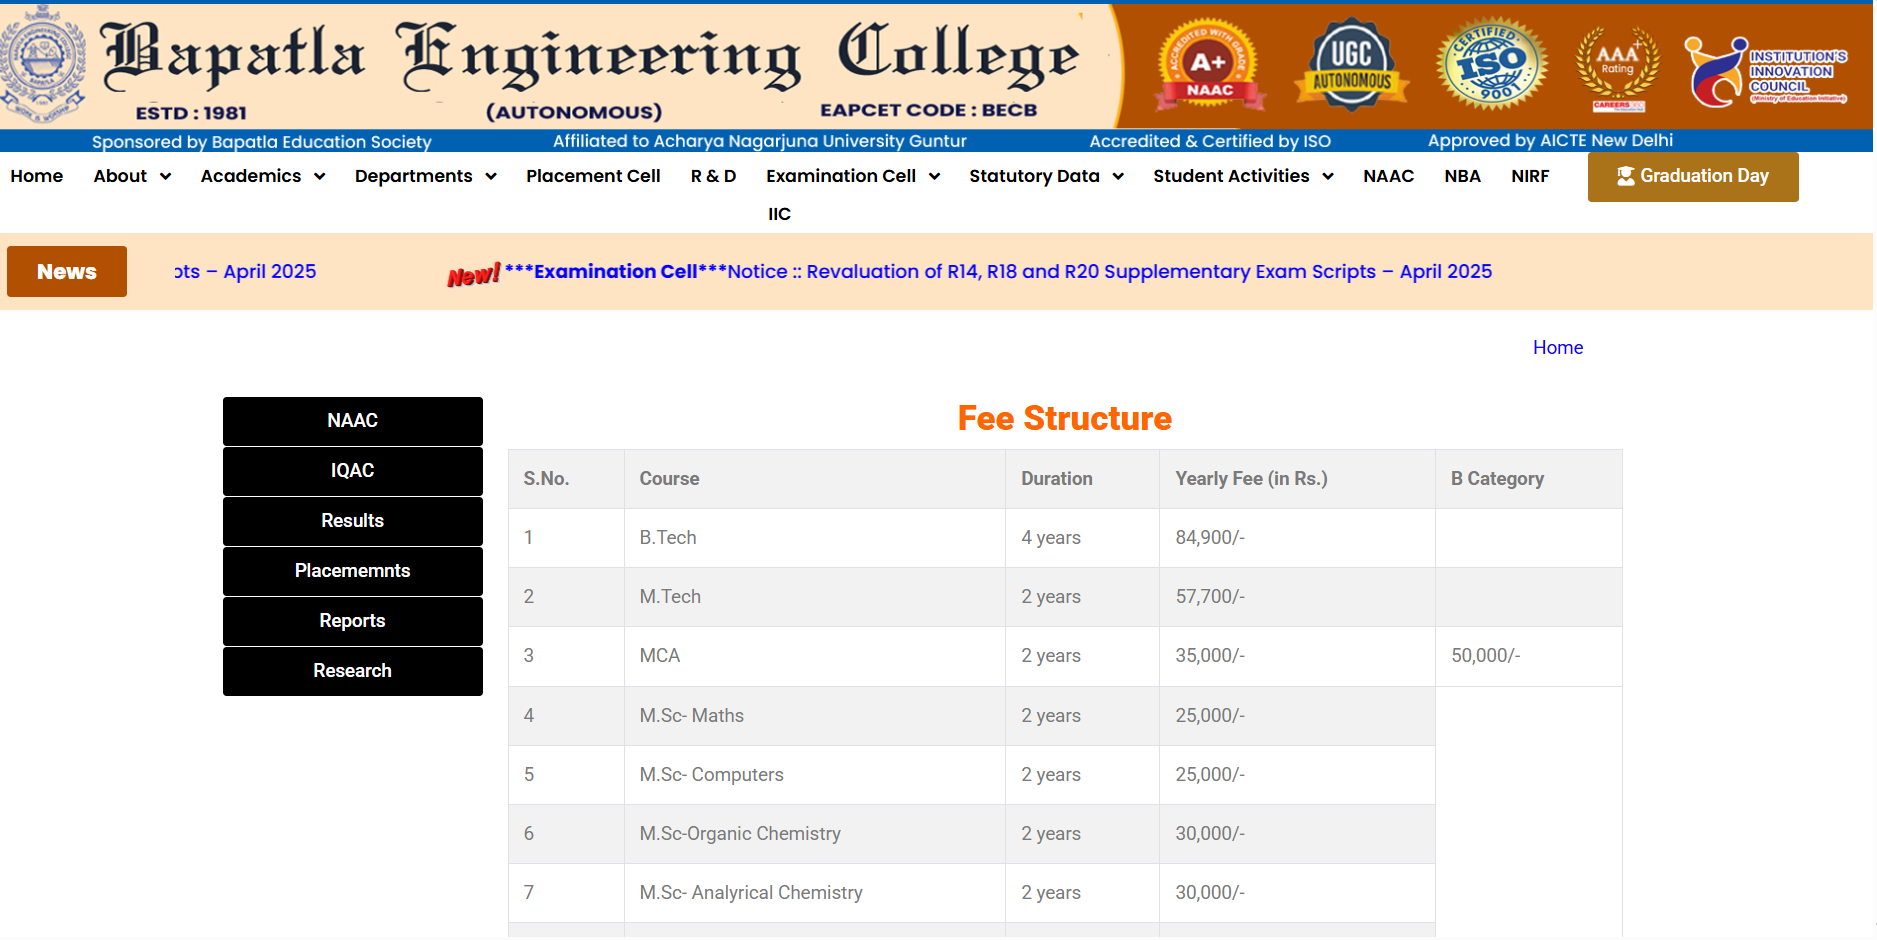
Task: Open the Departments dropdown
Action: pyautogui.click(x=425, y=177)
